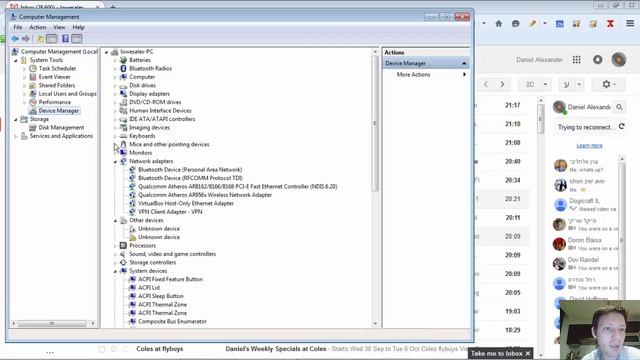This screenshot has width=640, height=360.
Task: Select Task Scheduler in System Tools
Action: click(57, 69)
